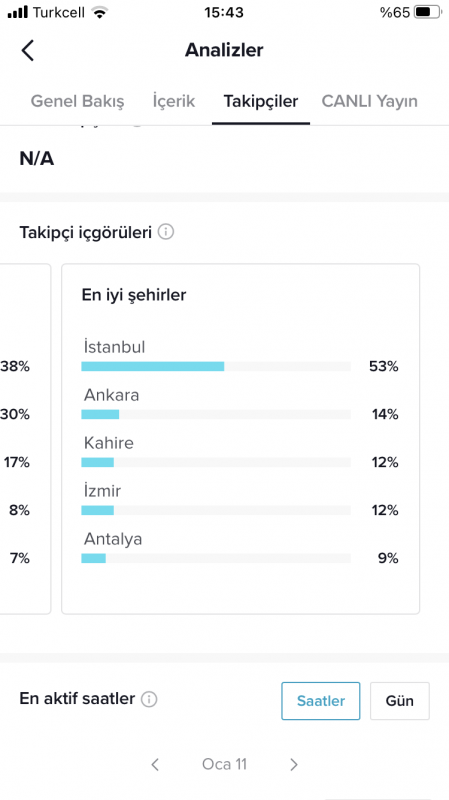Screen dimensions: 449x800
Task: Switch to the Gün toggle option
Action: click(x=400, y=701)
